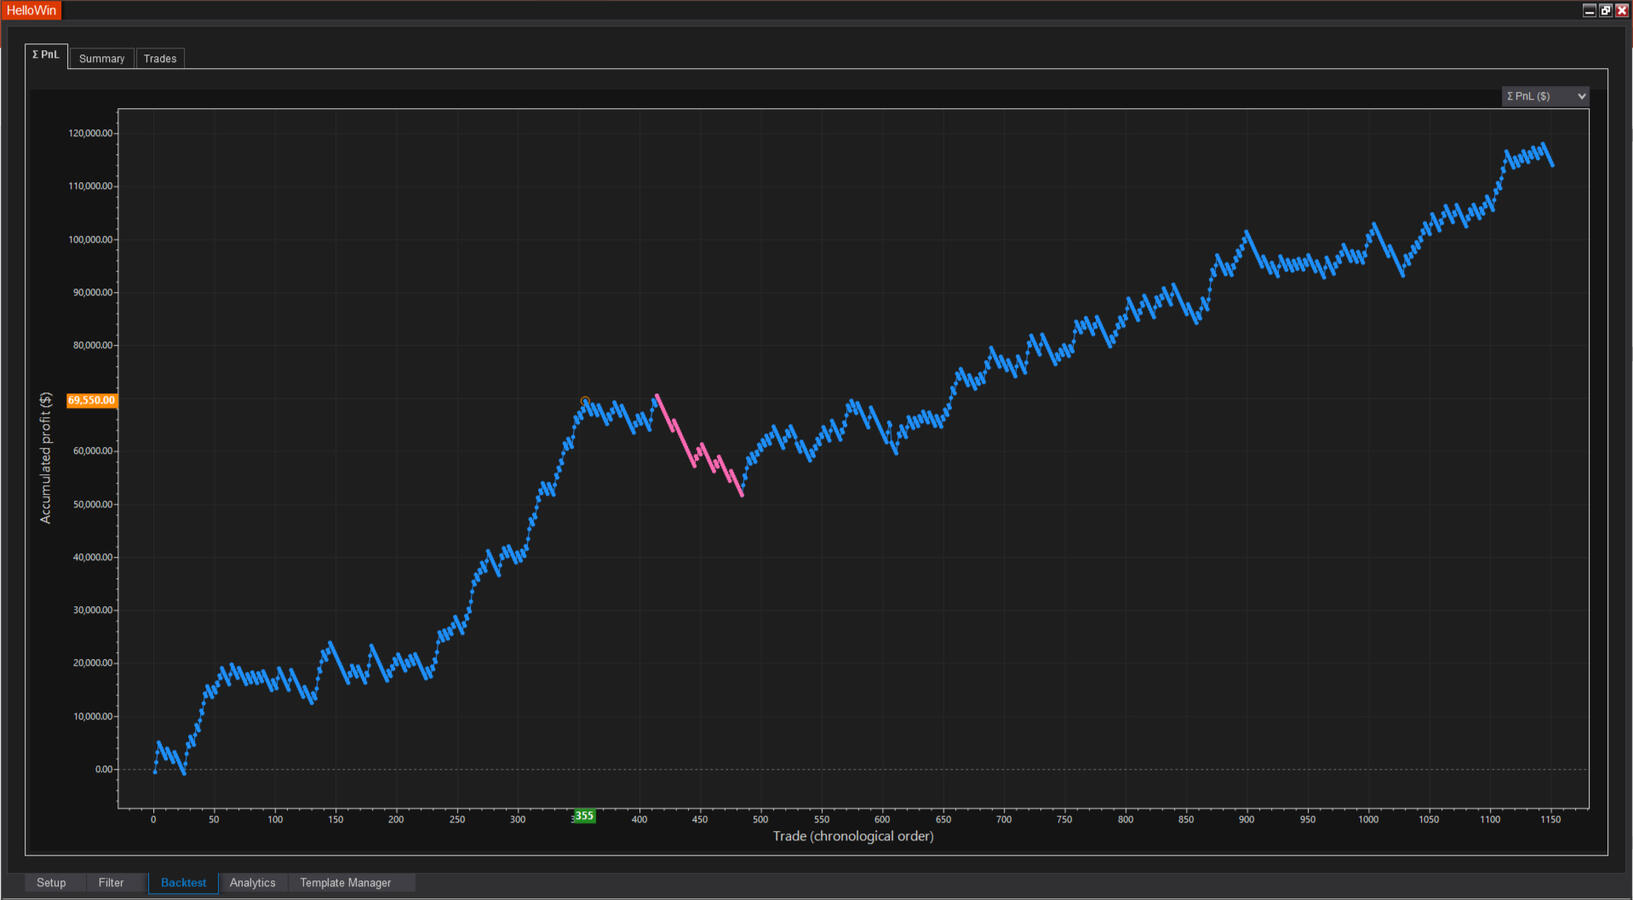
Task: Click the 'Accumulated profit ($)' axis title
Action: [45, 458]
